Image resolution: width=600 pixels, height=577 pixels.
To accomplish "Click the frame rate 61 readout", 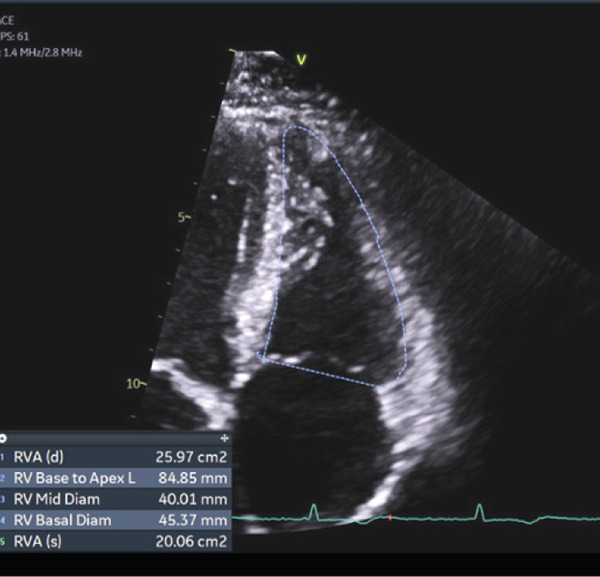I will click(x=14, y=36).
